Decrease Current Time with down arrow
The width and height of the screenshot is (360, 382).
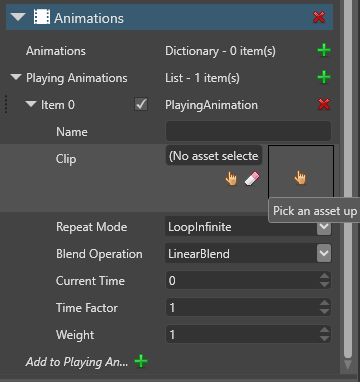pyautogui.click(x=324, y=285)
